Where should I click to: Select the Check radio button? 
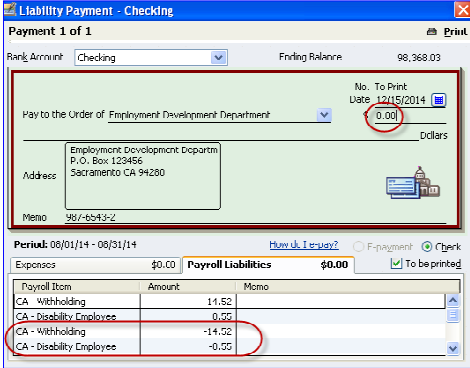click(x=427, y=247)
